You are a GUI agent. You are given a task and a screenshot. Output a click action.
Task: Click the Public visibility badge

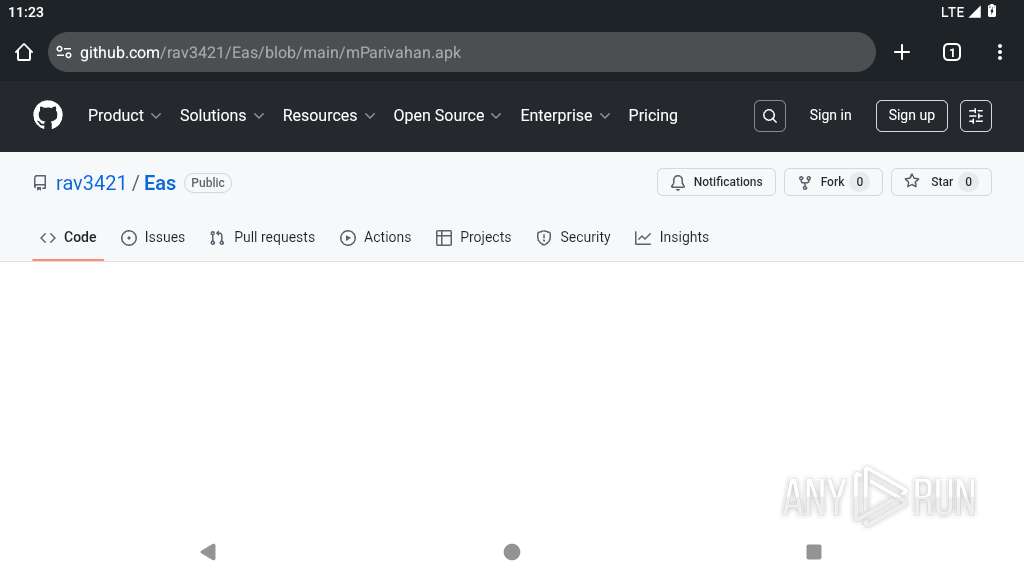(208, 183)
